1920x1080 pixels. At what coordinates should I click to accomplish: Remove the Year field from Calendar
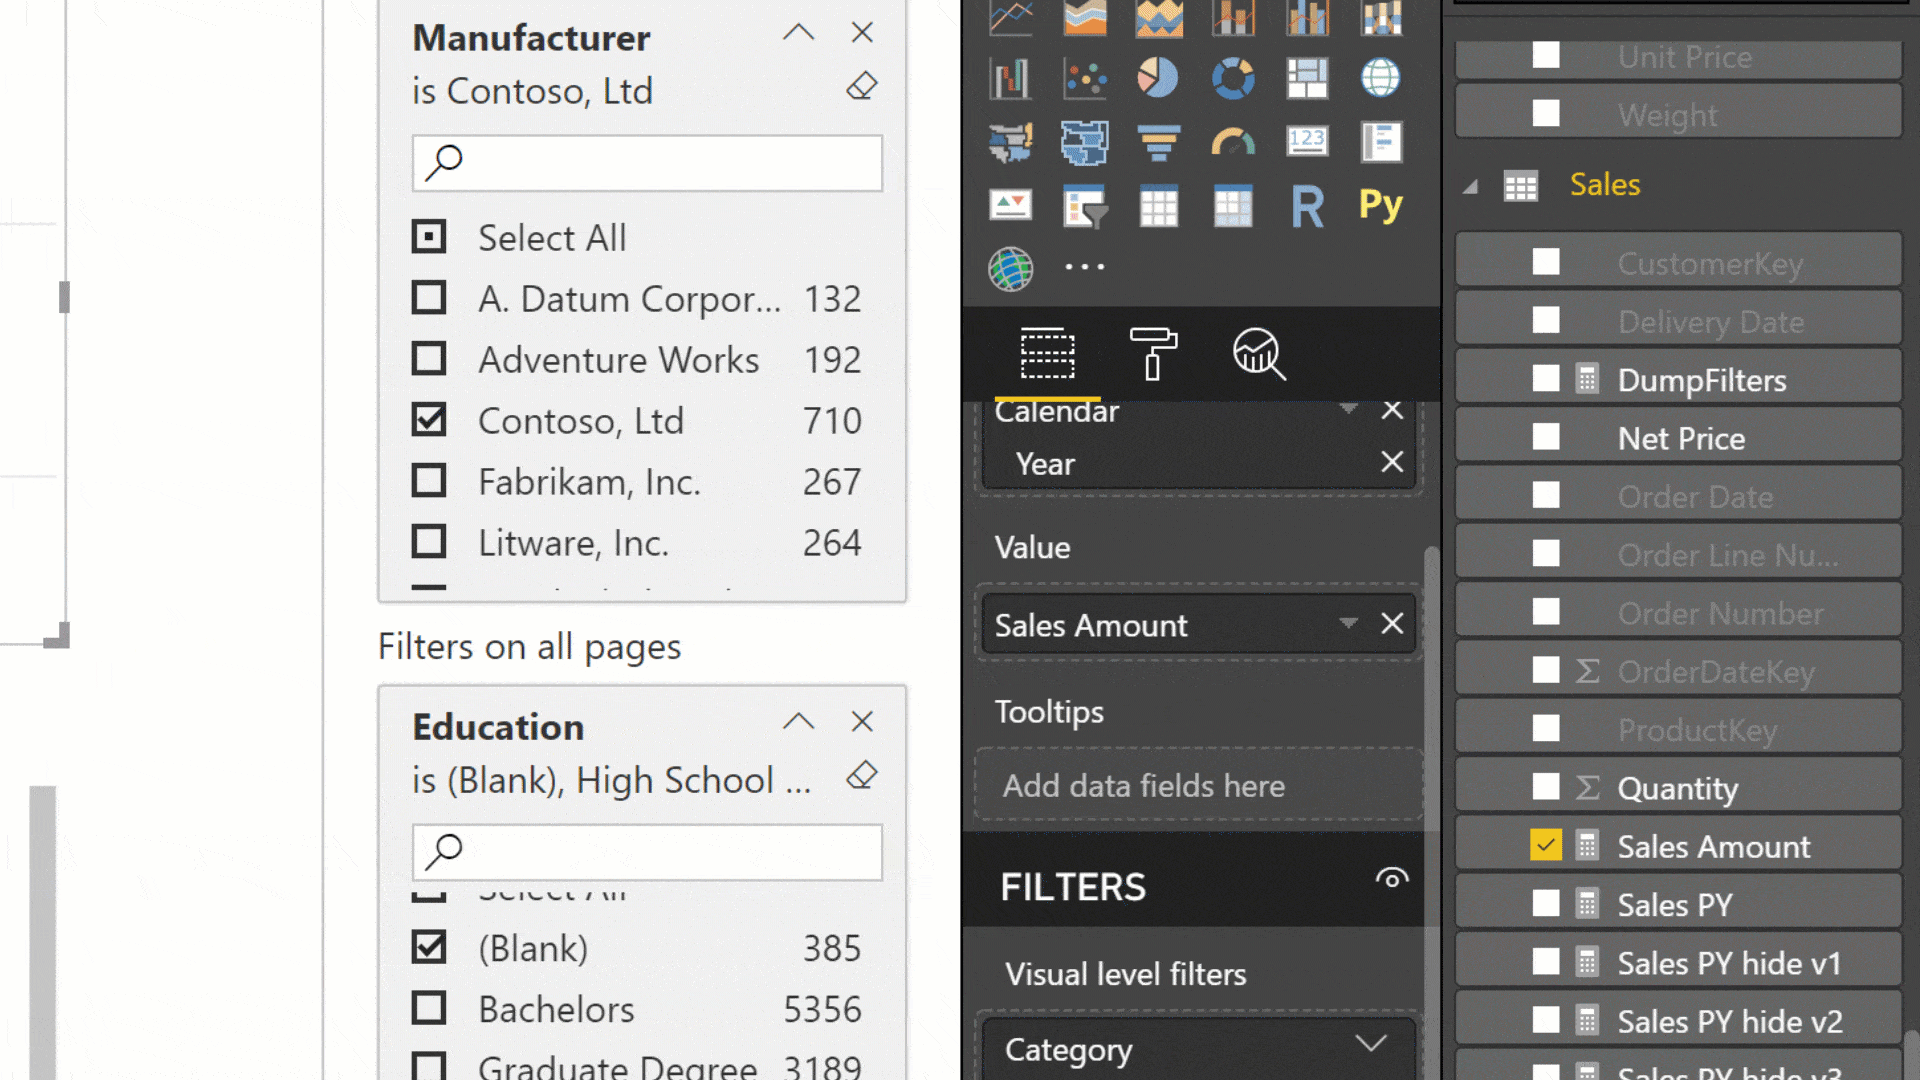[1392, 462]
